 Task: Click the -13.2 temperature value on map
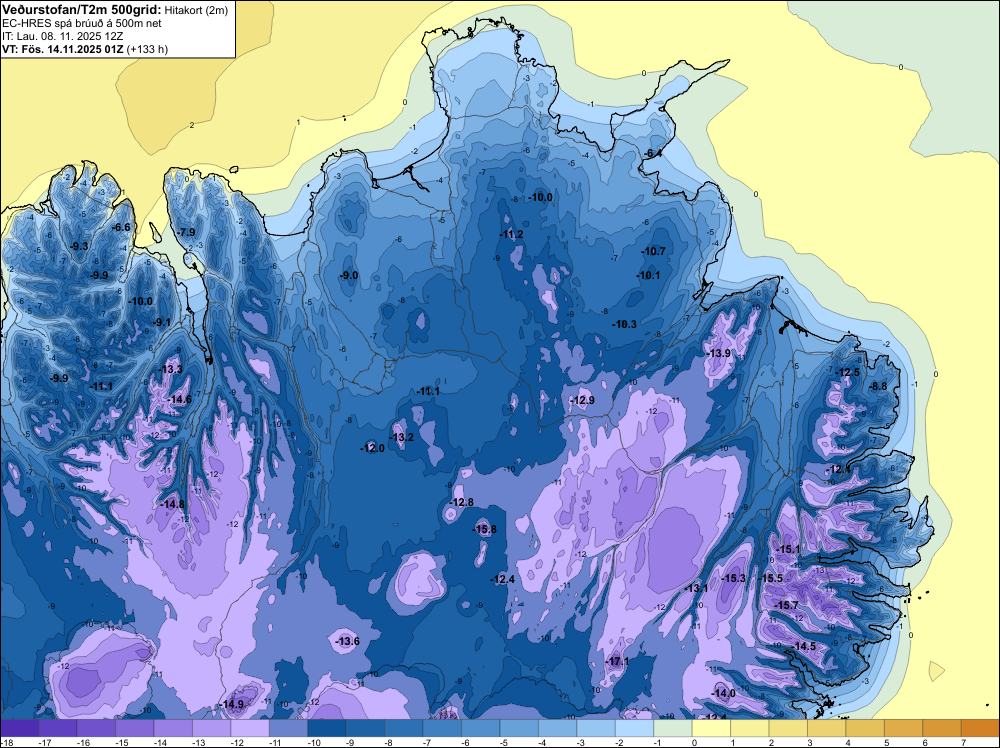(x=402, y=437)
